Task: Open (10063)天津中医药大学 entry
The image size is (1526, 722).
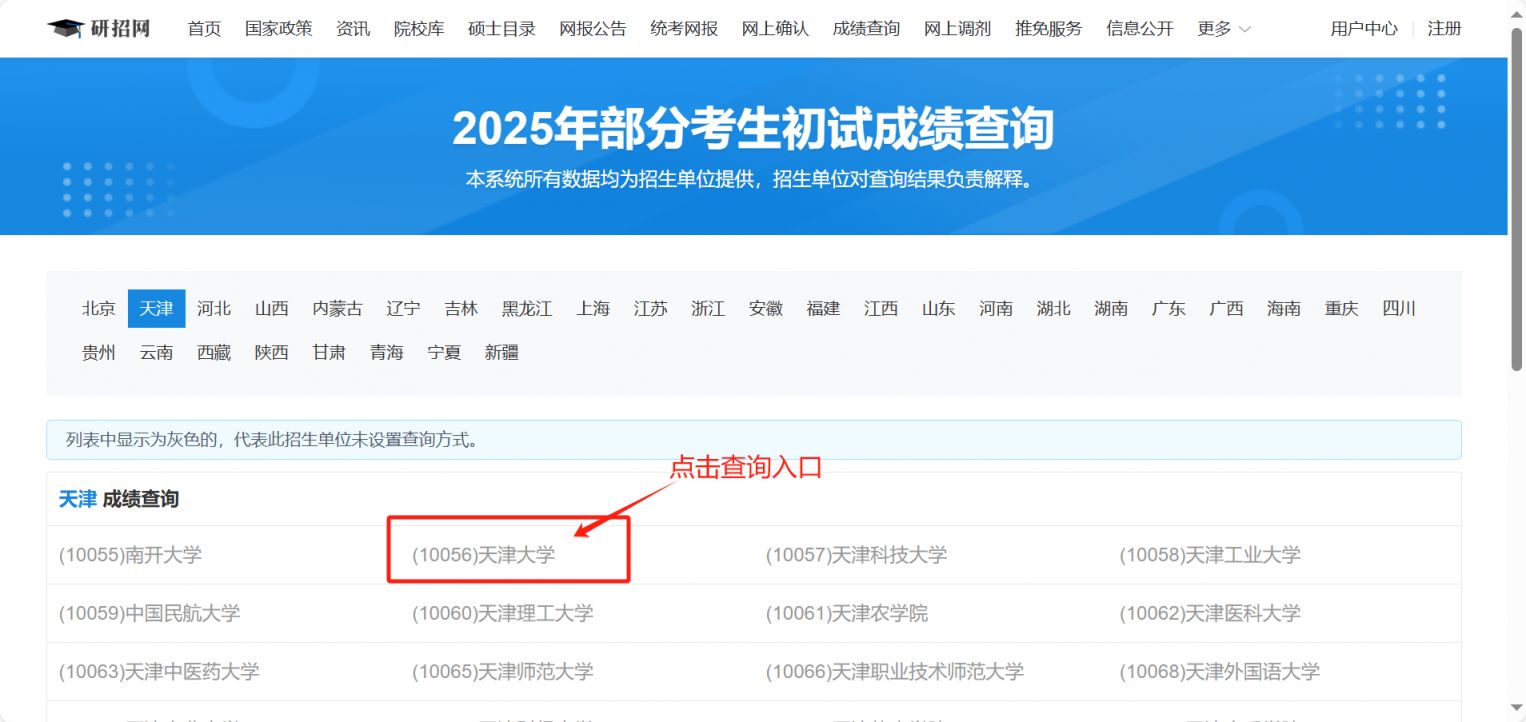Action: [159, 671]
